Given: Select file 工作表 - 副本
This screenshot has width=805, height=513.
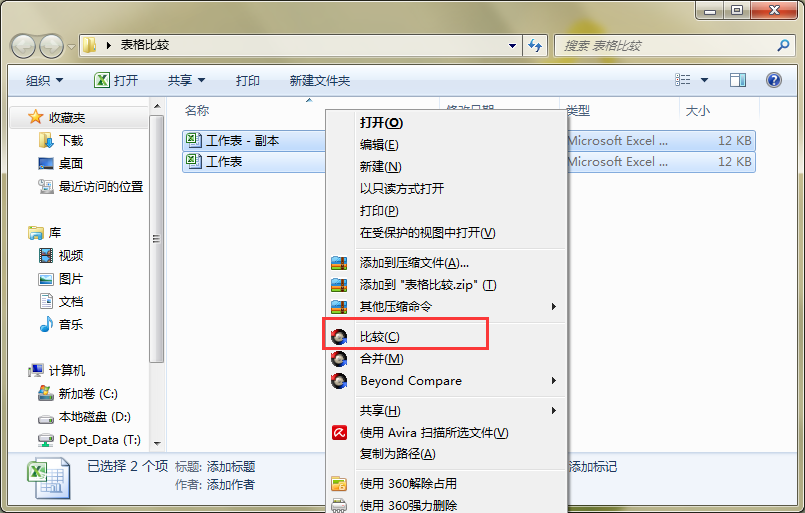Looking at the screenshot, I should coord(242,141).
